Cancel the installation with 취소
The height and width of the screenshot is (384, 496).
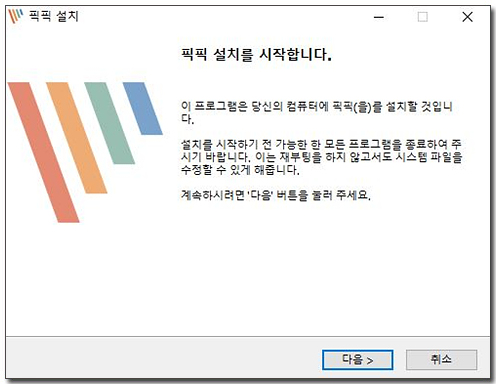point(441,360)
